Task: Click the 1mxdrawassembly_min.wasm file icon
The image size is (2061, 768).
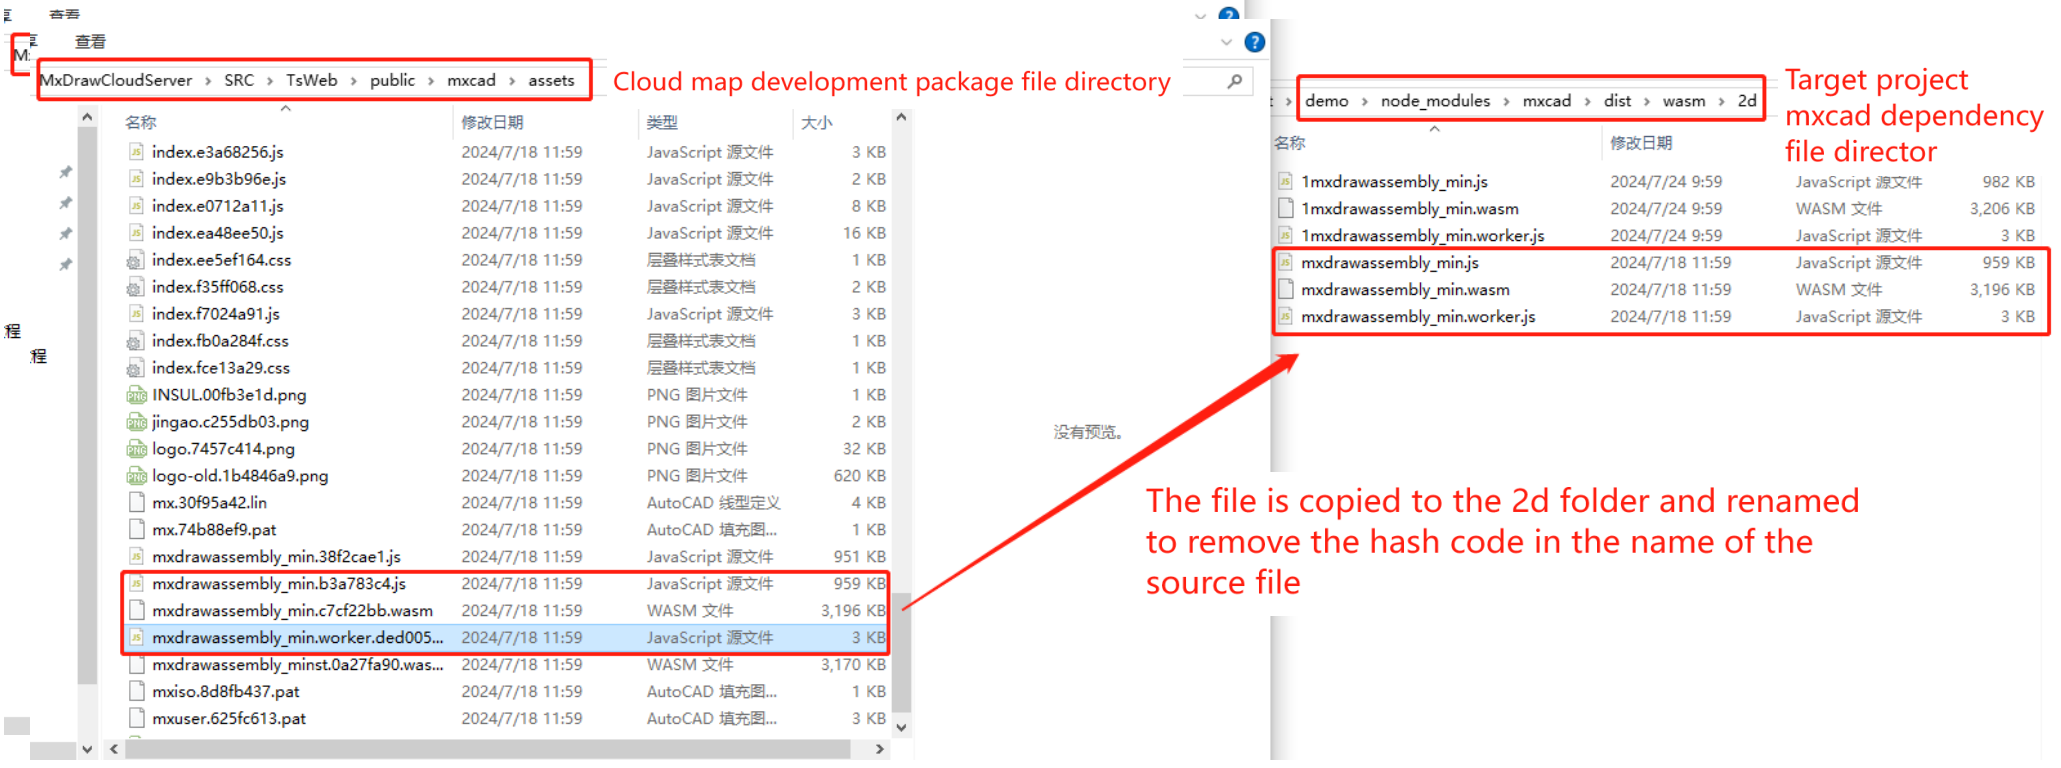Action: 1285,209
